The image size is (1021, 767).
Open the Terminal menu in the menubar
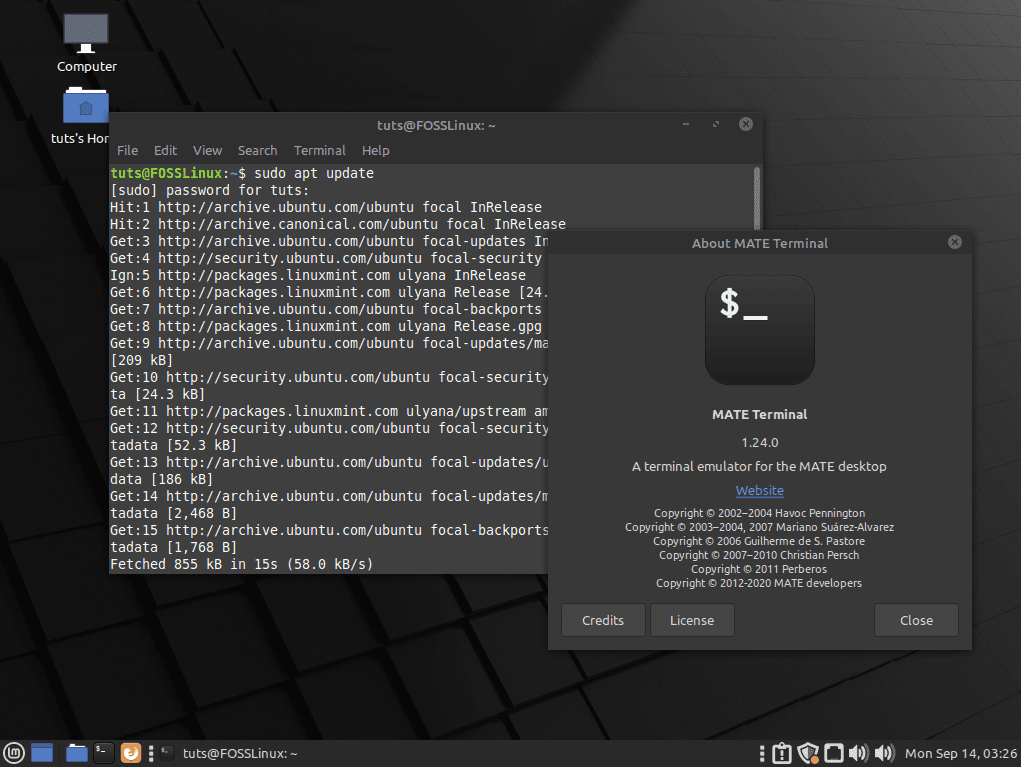(320, 150)
